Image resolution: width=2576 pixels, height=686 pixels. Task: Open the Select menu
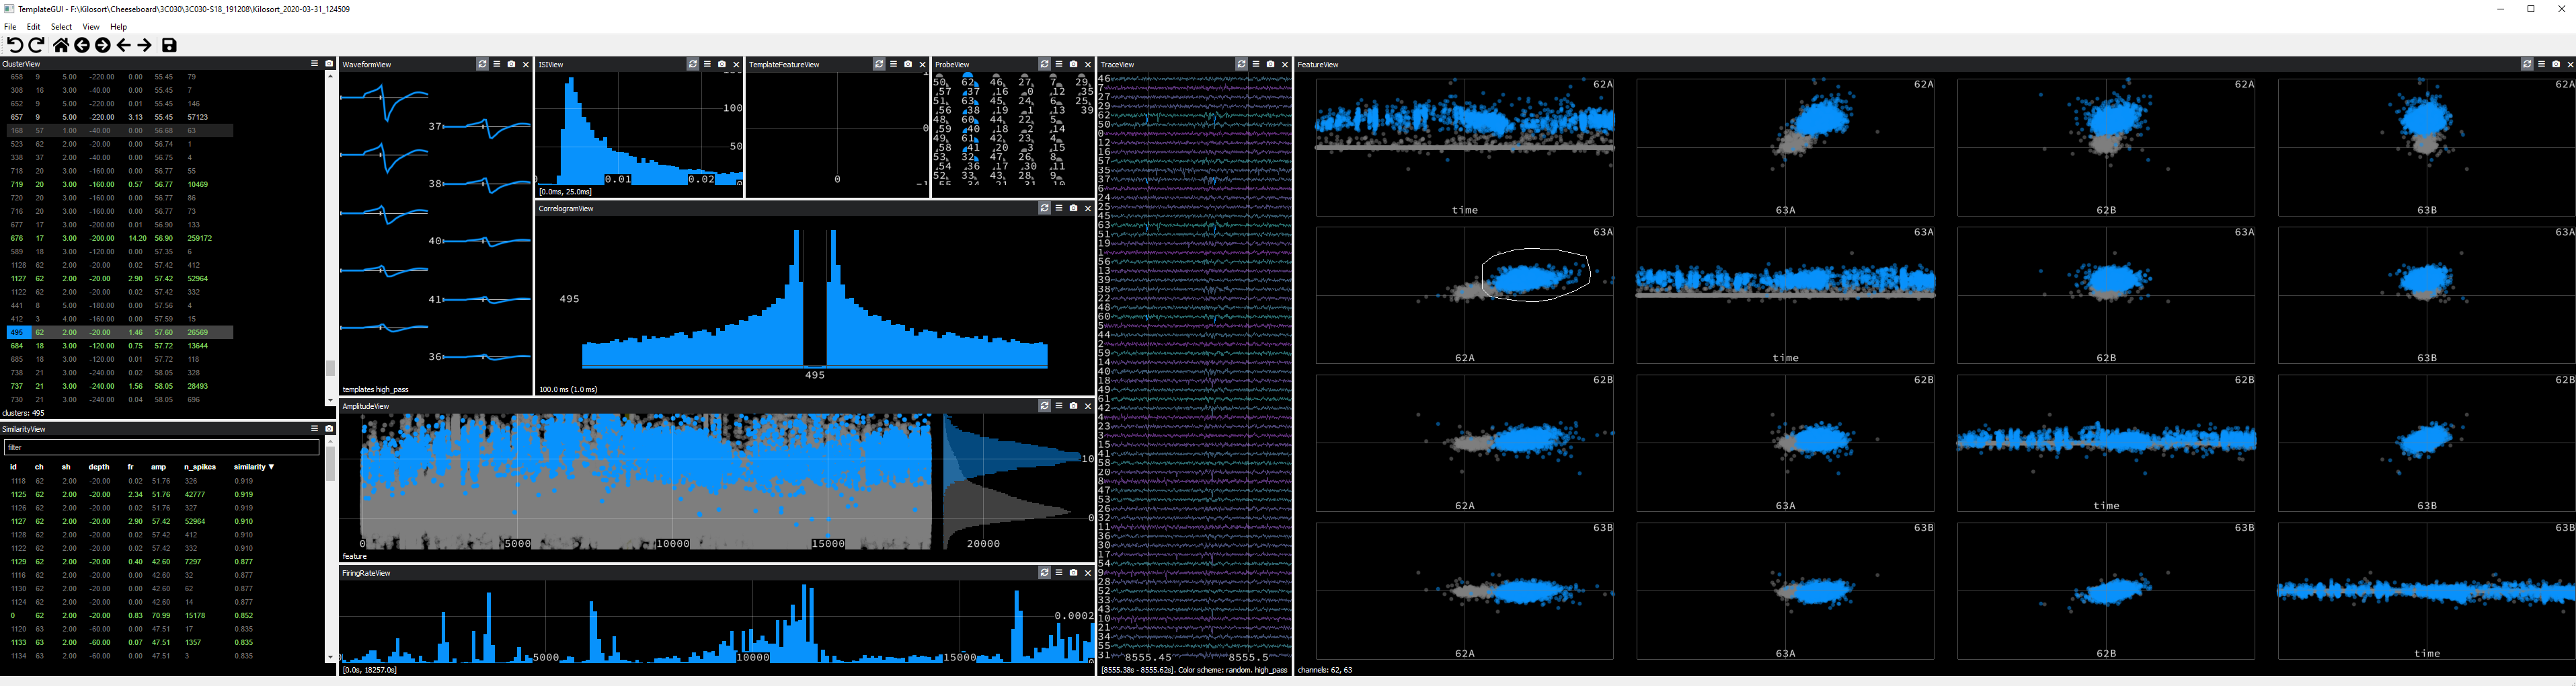pos(61,27)
